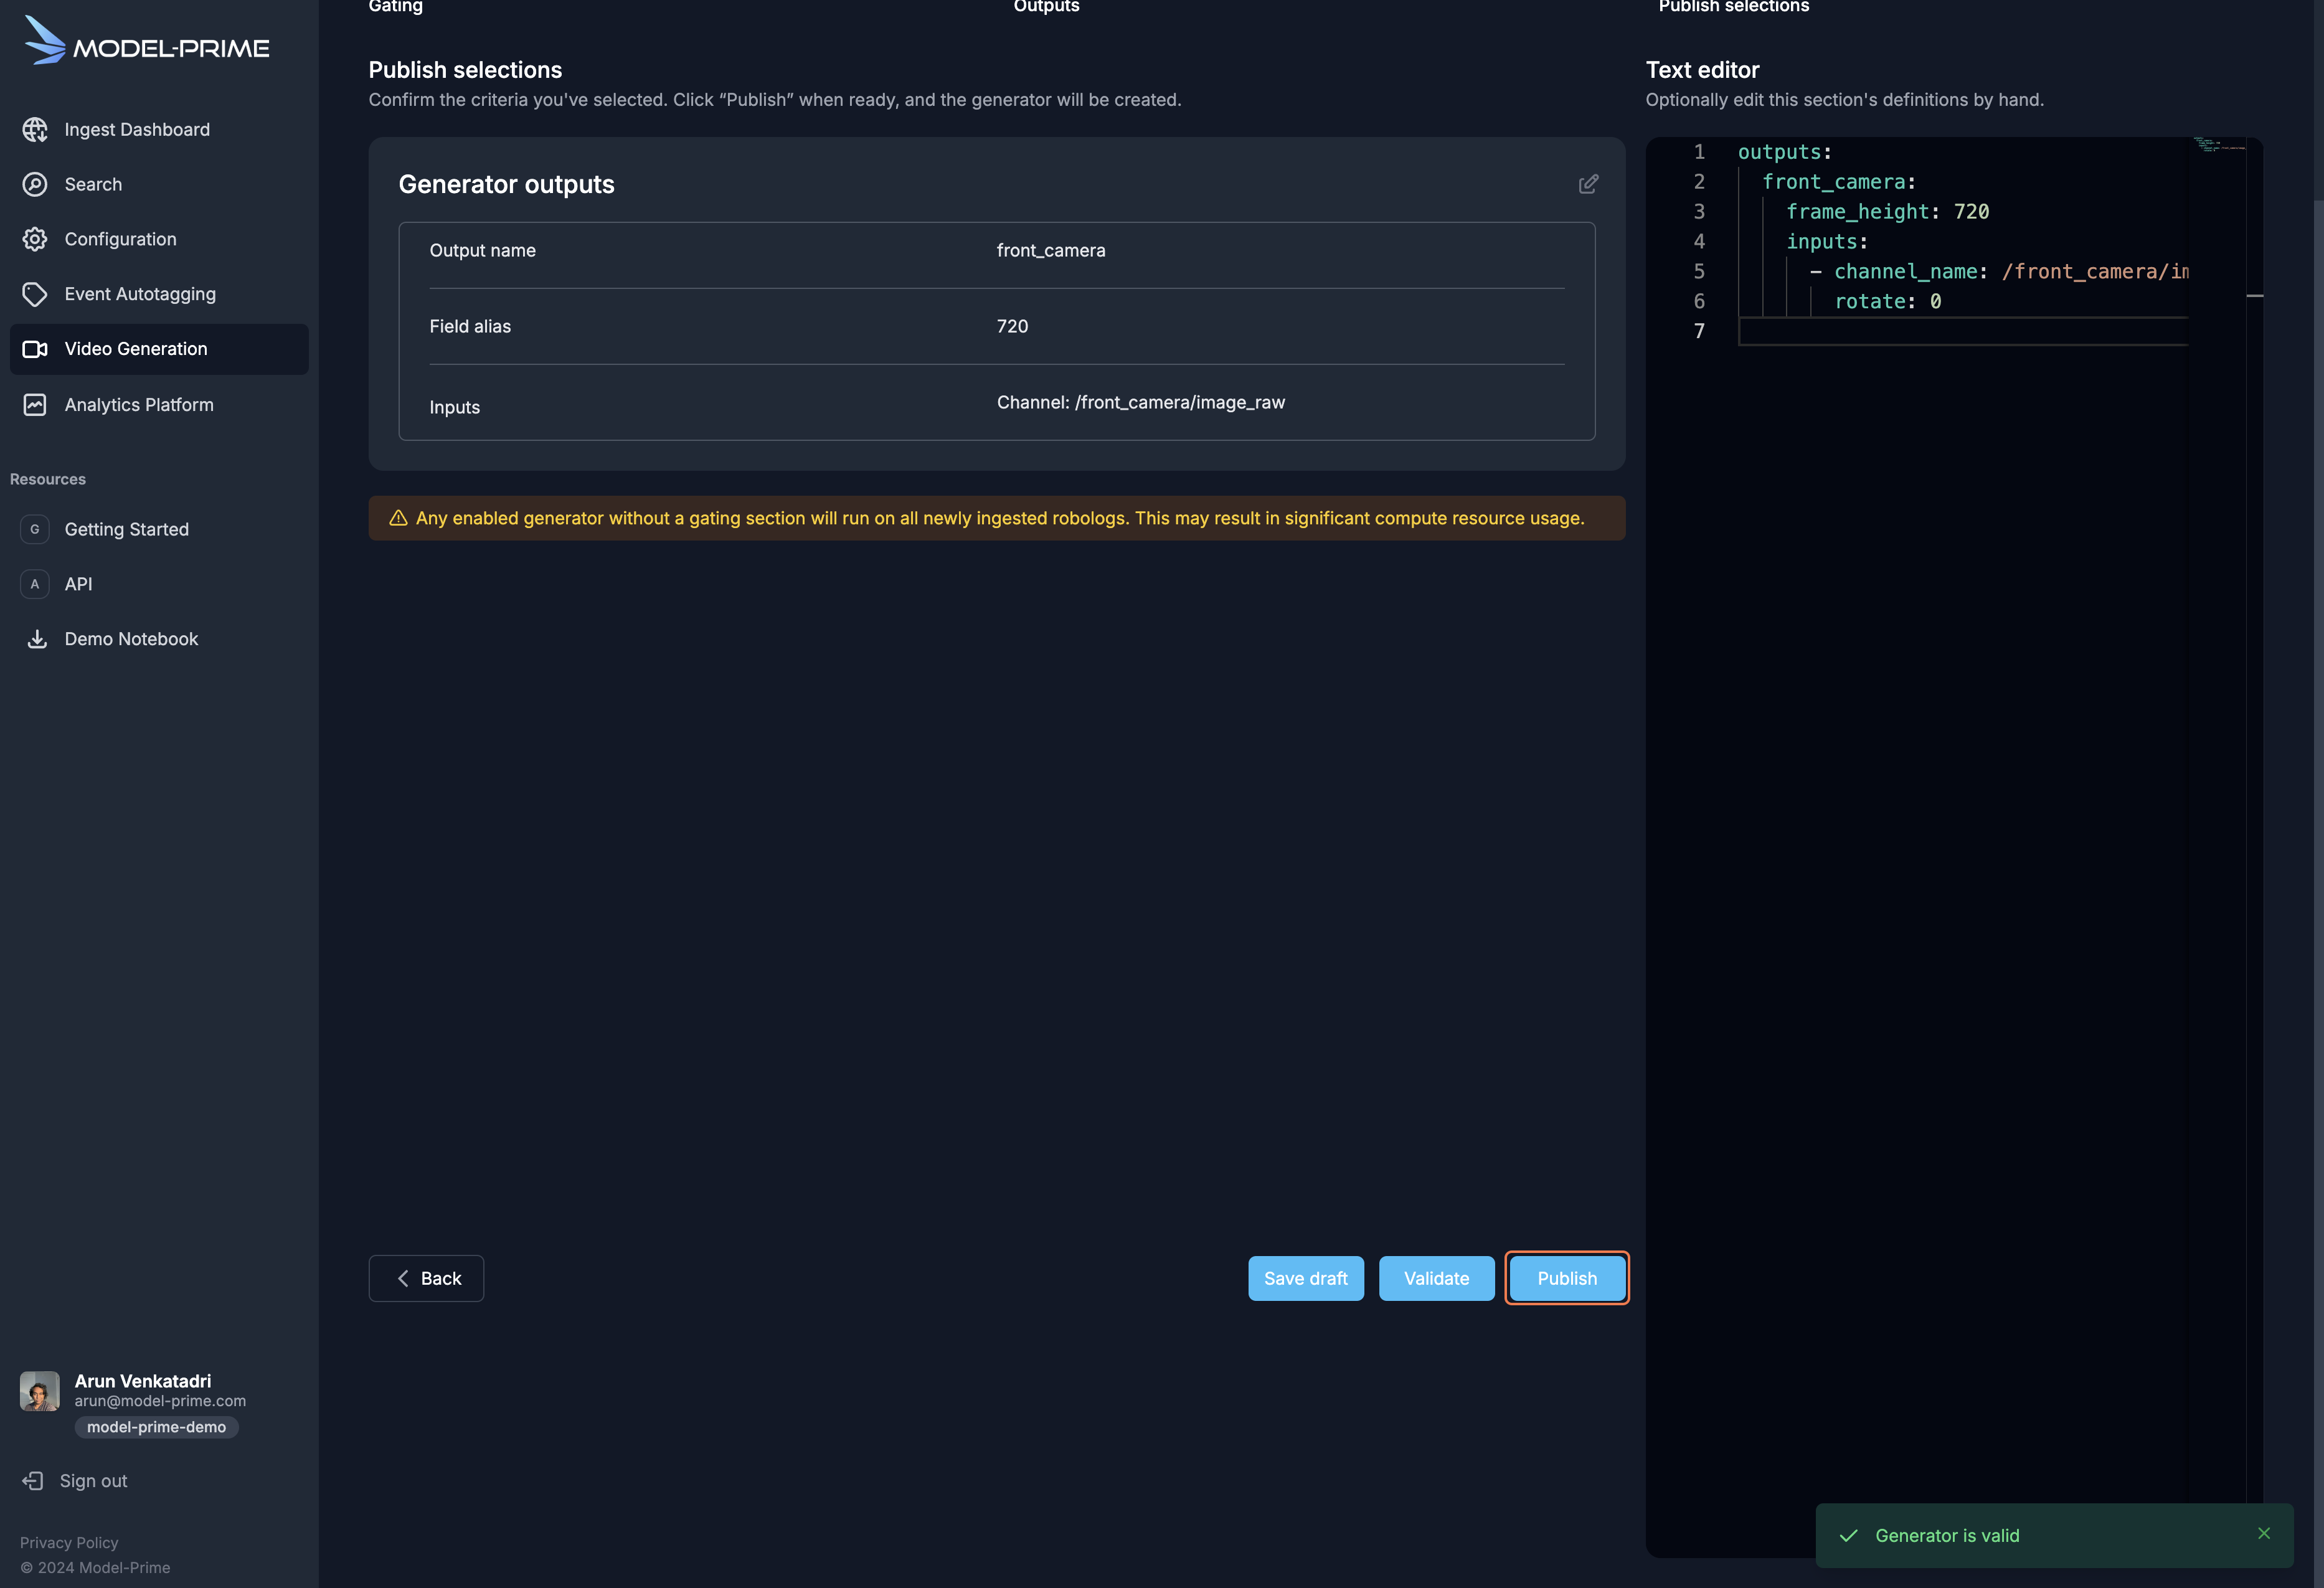Viewport: 2324px width, 1588px height.
Task: Click the front_camera output name value
Action: click(1051, 250)
